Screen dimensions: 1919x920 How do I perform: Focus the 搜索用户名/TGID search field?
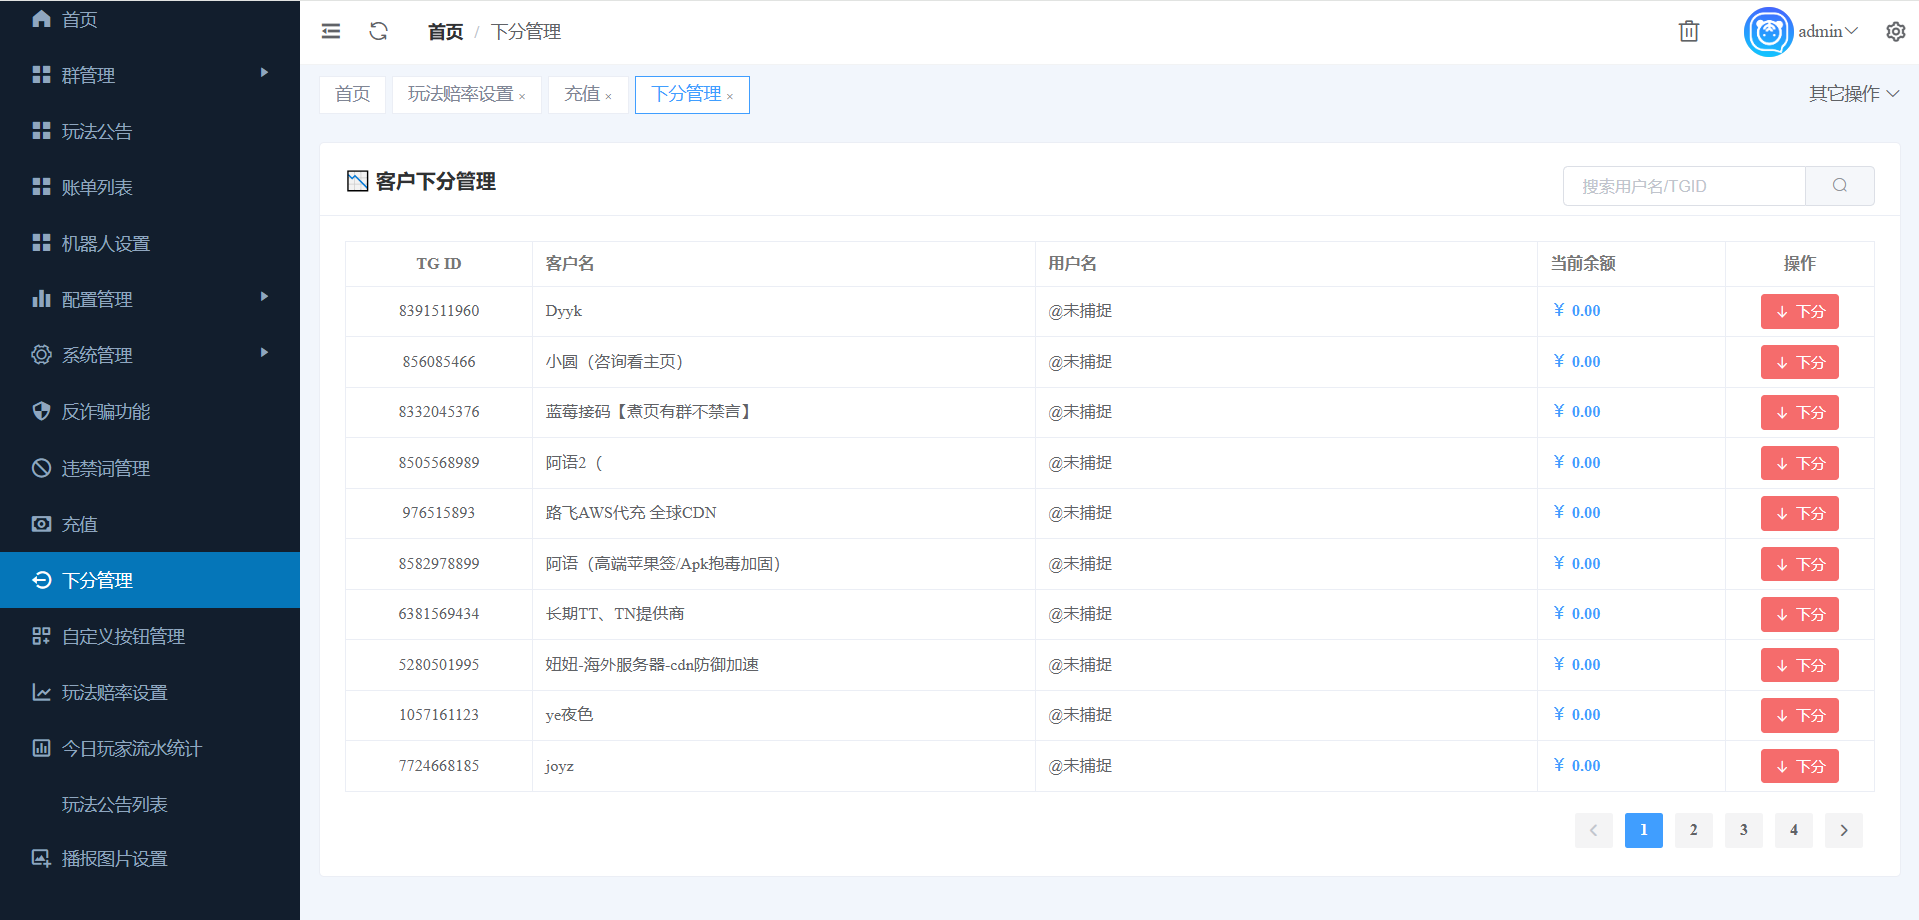(x=1684, y=186)
